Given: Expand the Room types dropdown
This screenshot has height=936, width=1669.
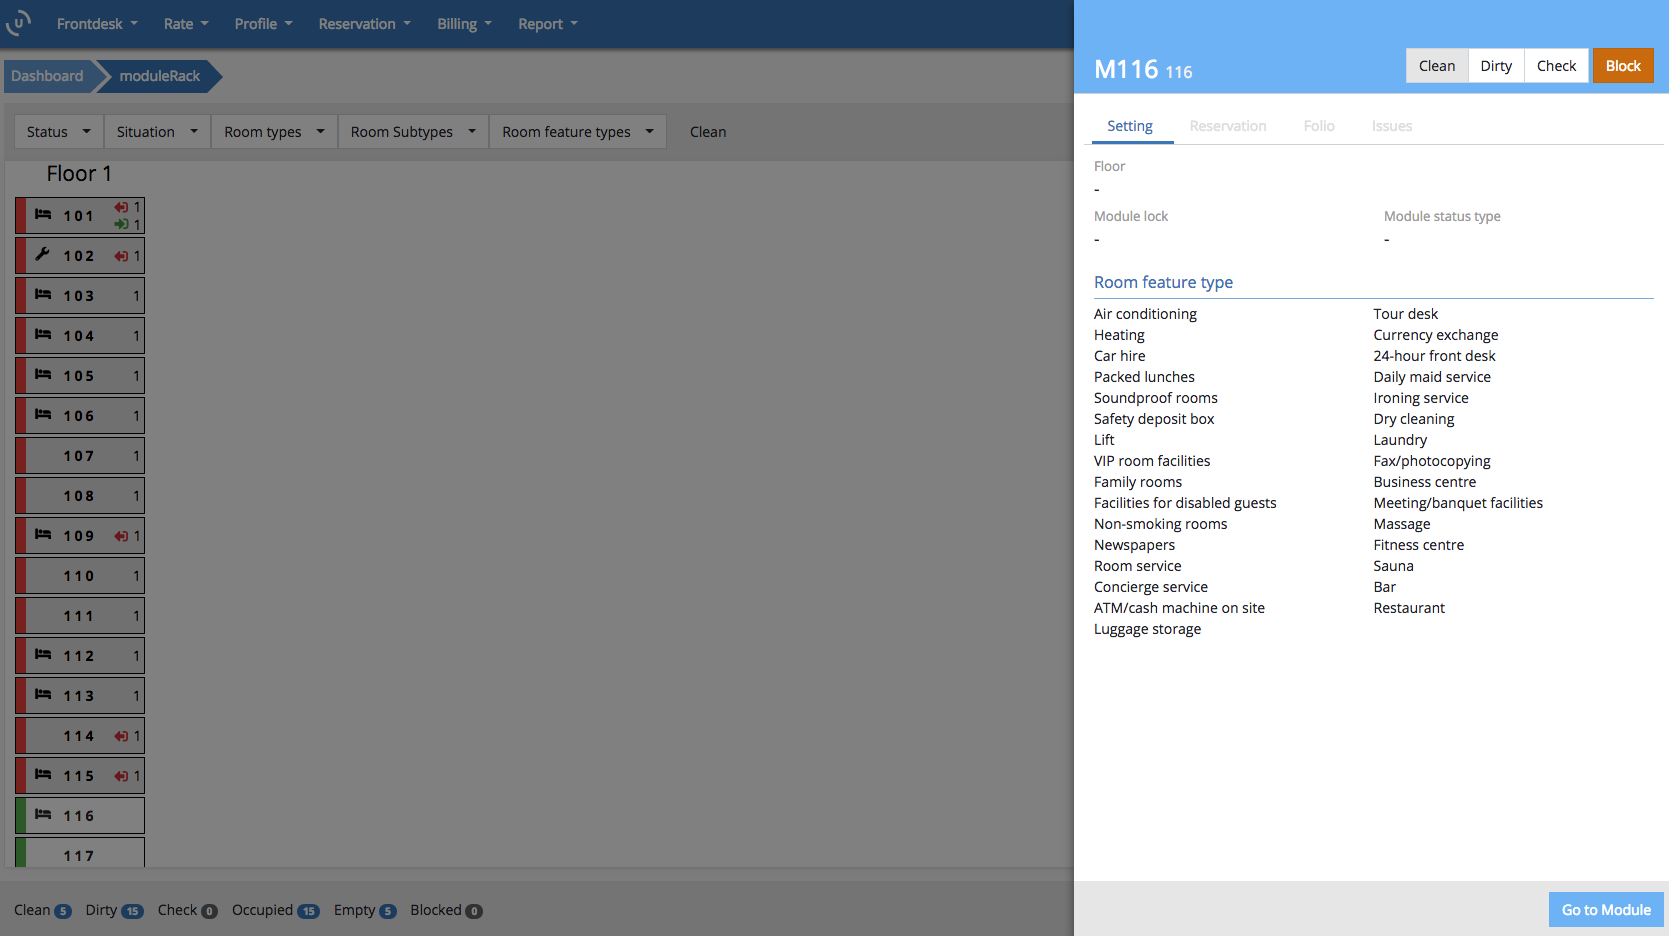Looking at the screenshot, I should pyautogui.click(x=274, y=132).
